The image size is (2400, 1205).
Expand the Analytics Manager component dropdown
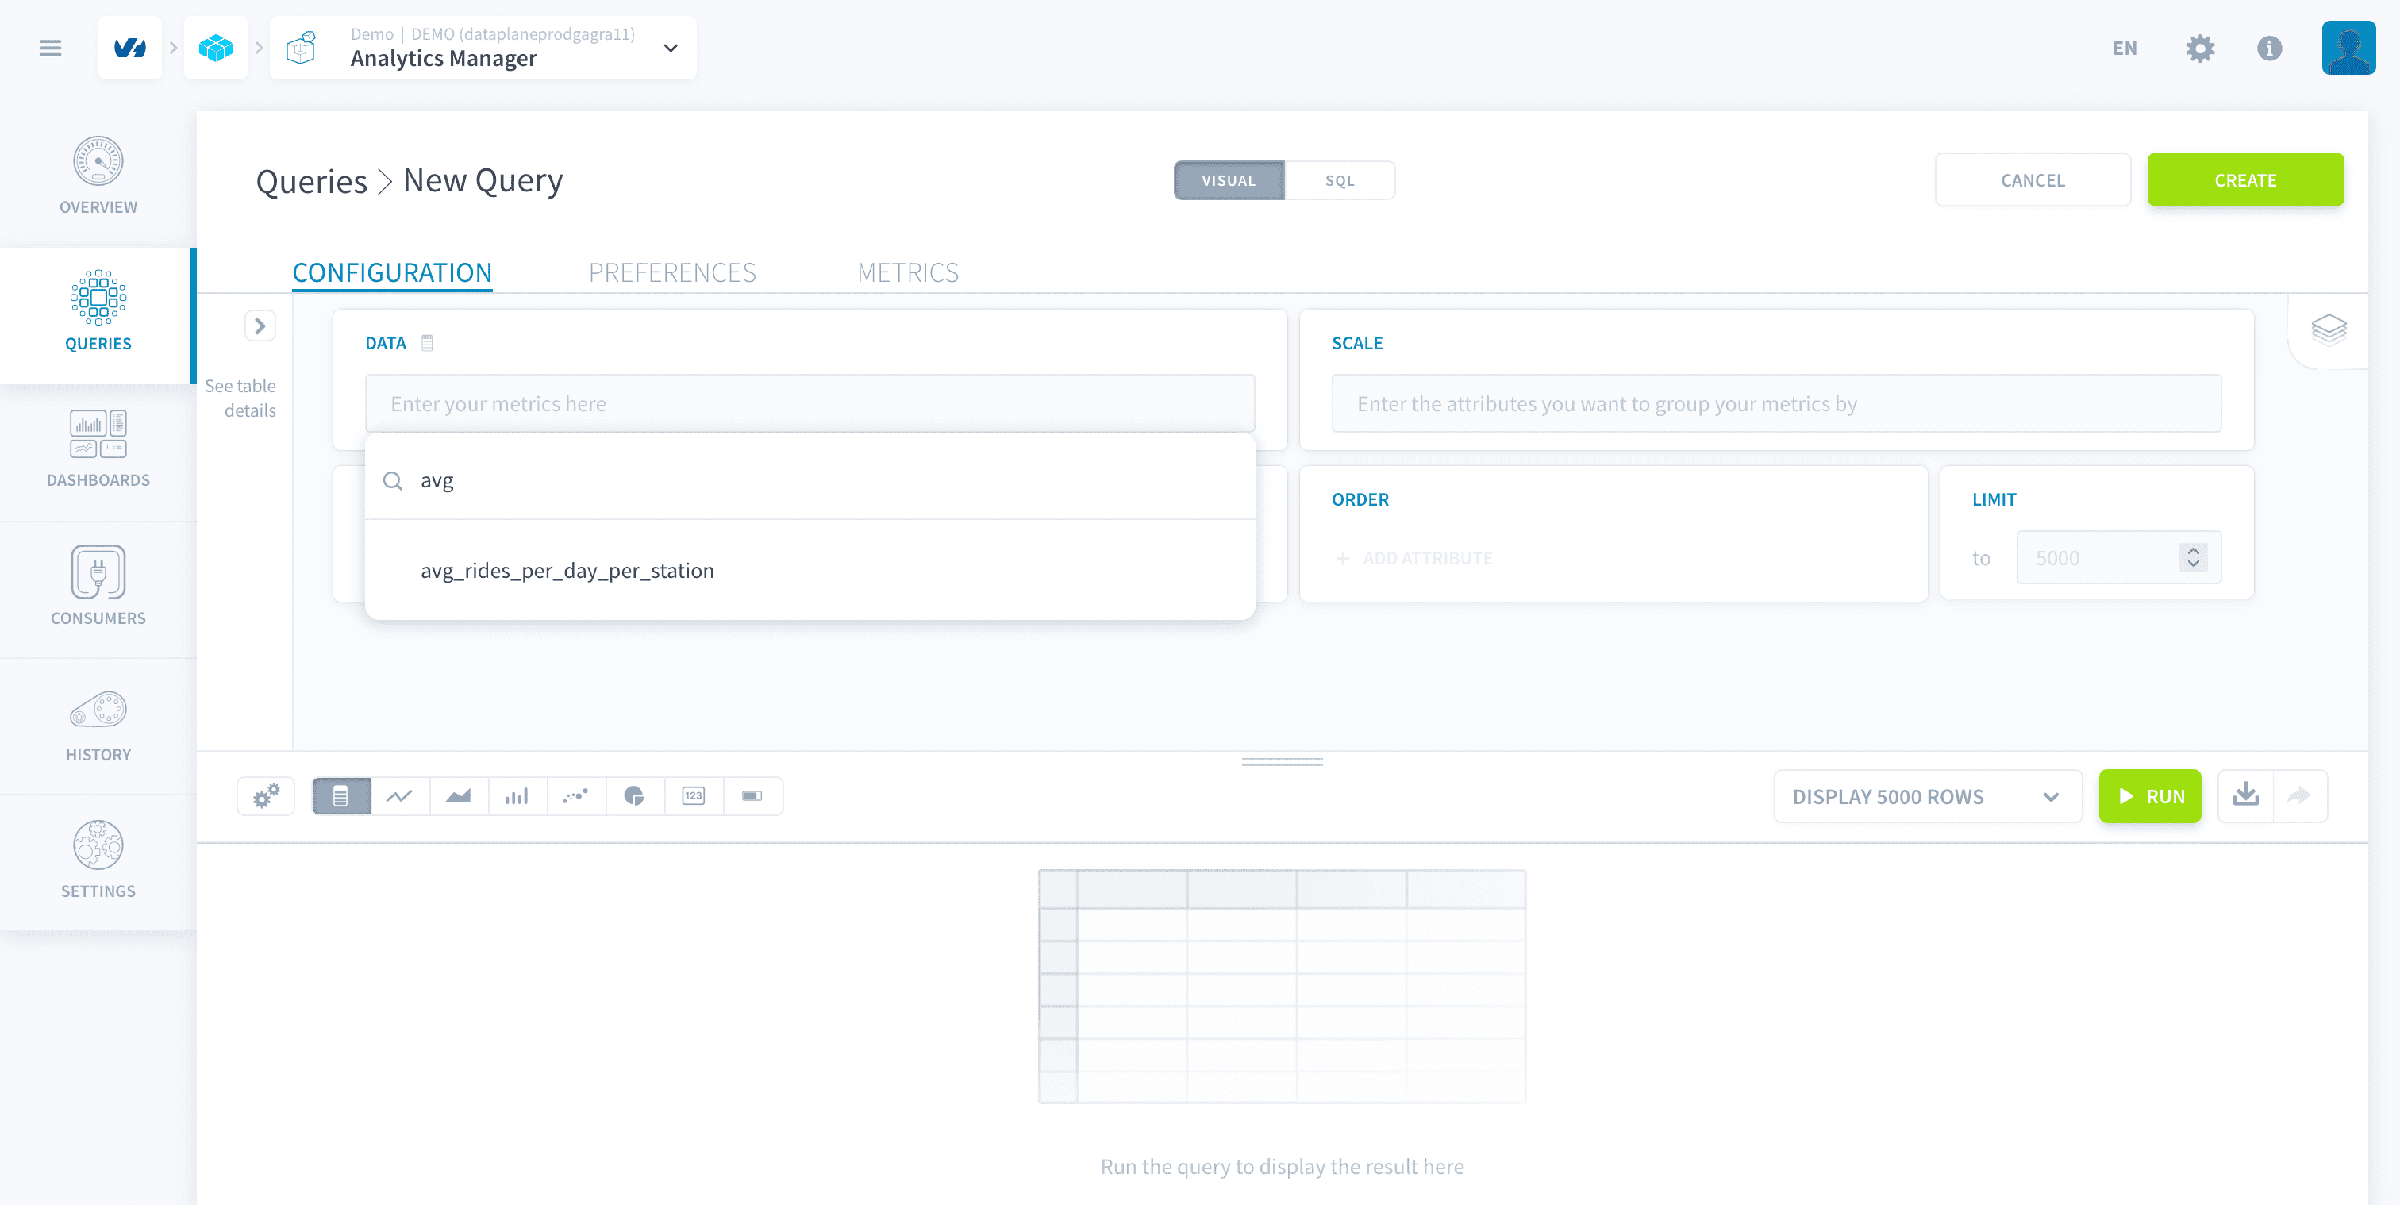coord(671,48)
